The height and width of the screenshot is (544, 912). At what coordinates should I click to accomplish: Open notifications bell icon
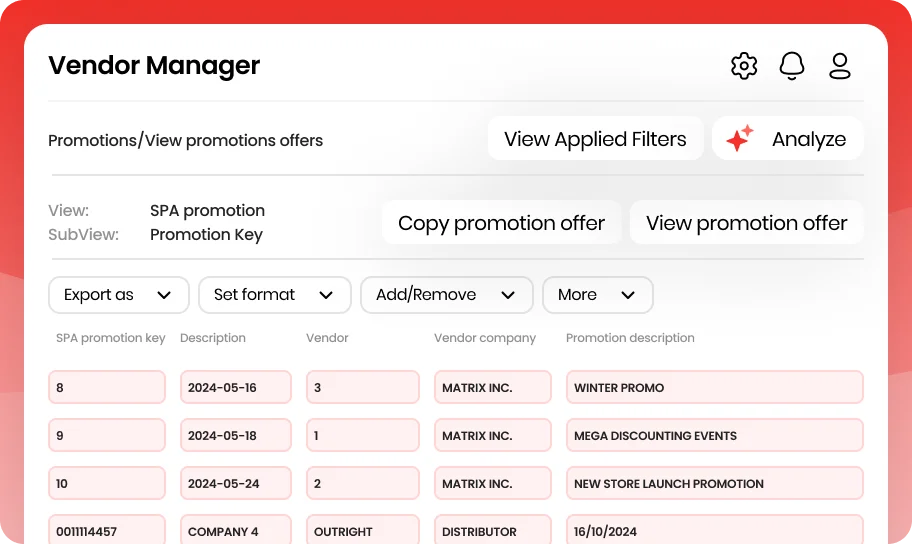[792, 66]
